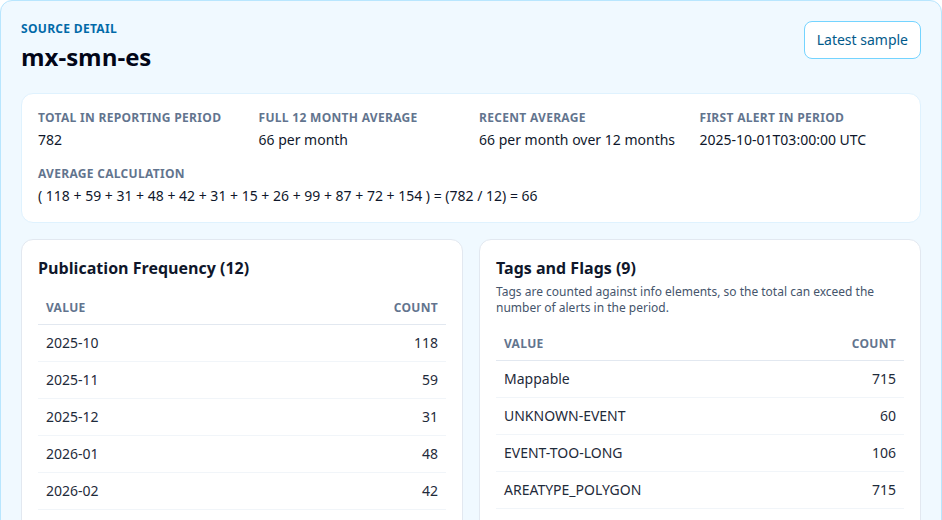This screenshot has width=942, height=520.
Task: Select count 31 for 2025-12
Action: [430, 417]
